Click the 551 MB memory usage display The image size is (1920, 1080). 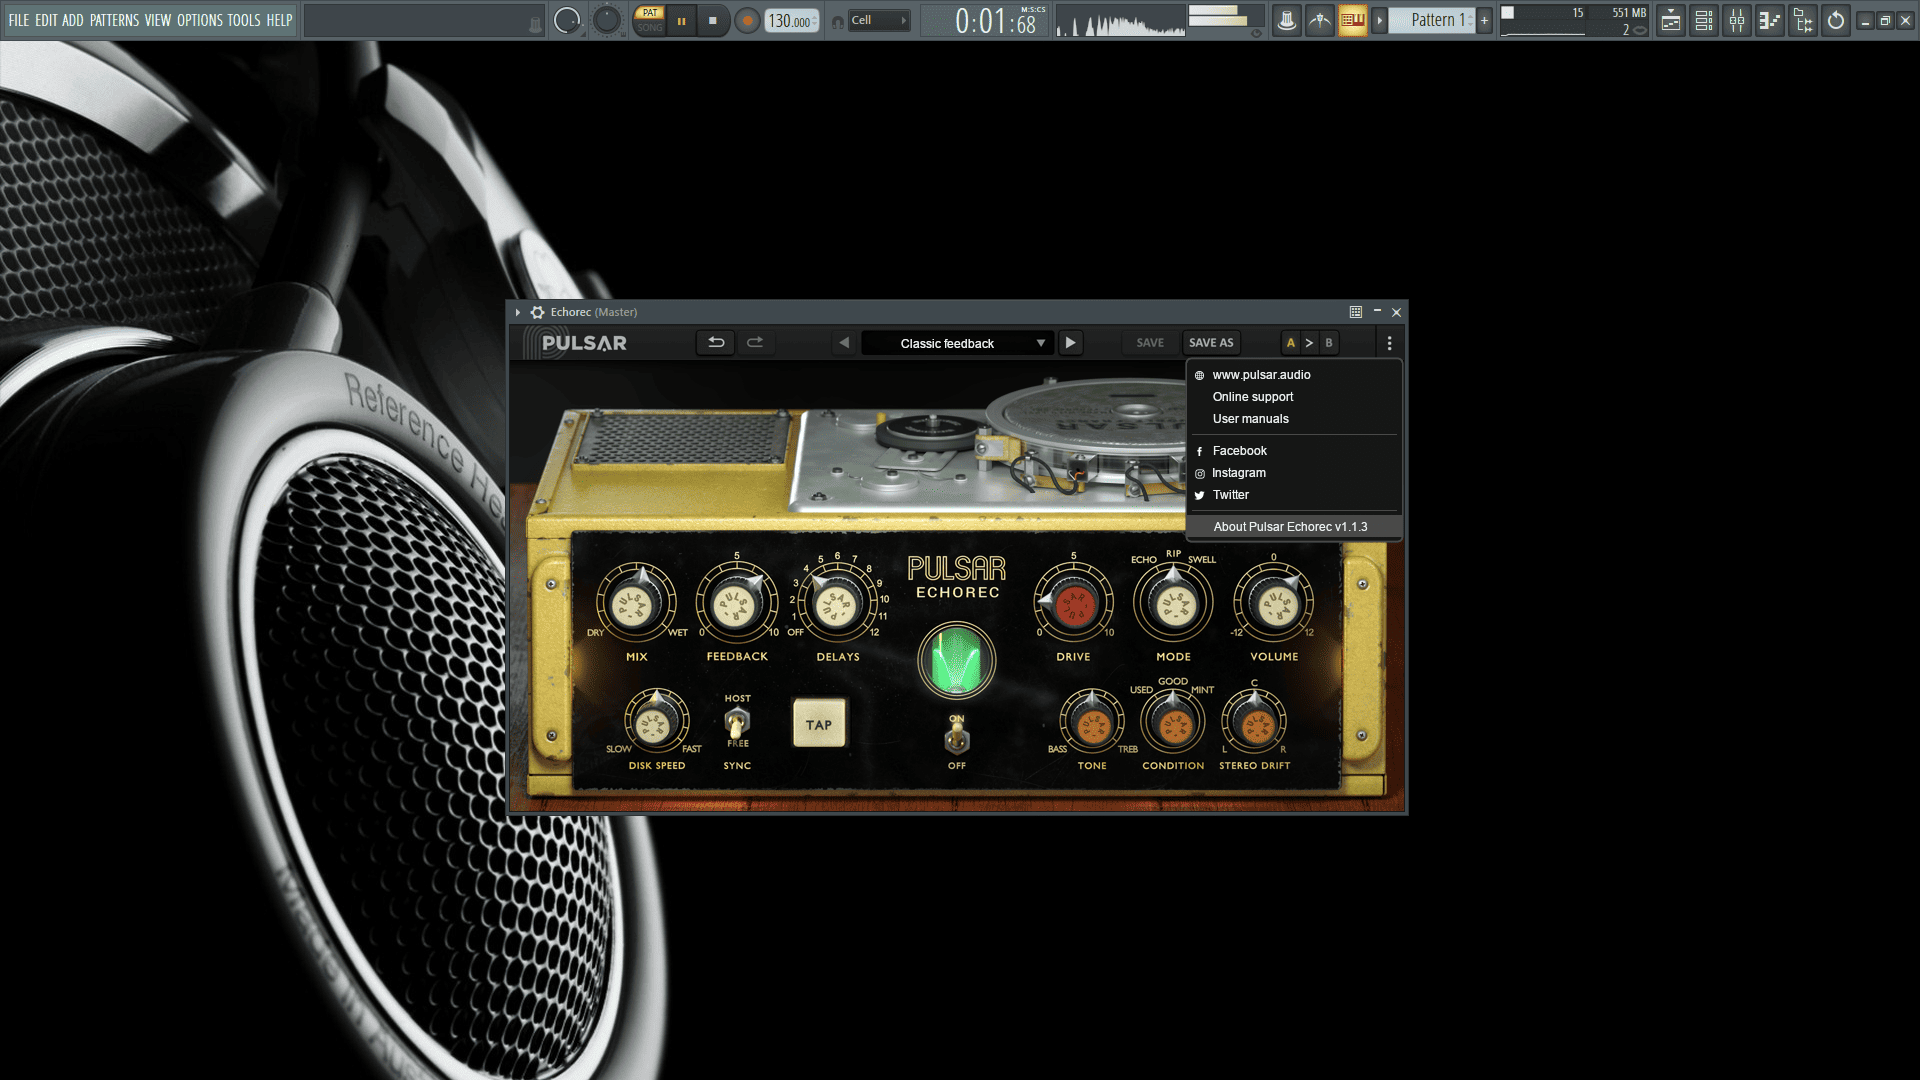click(x=1629, y=13)
